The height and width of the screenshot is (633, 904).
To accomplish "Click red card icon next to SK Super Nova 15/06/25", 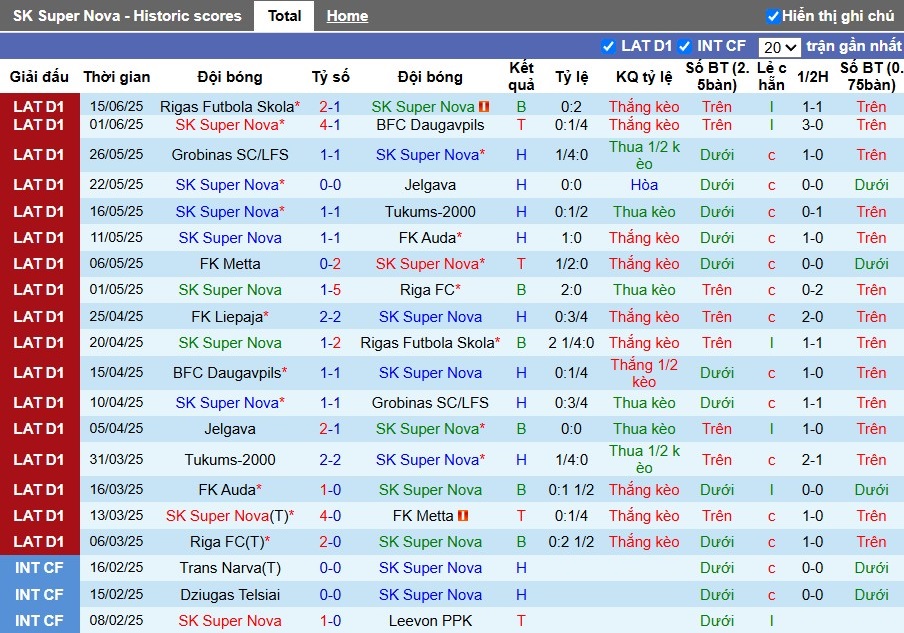I will coord(484,107).
